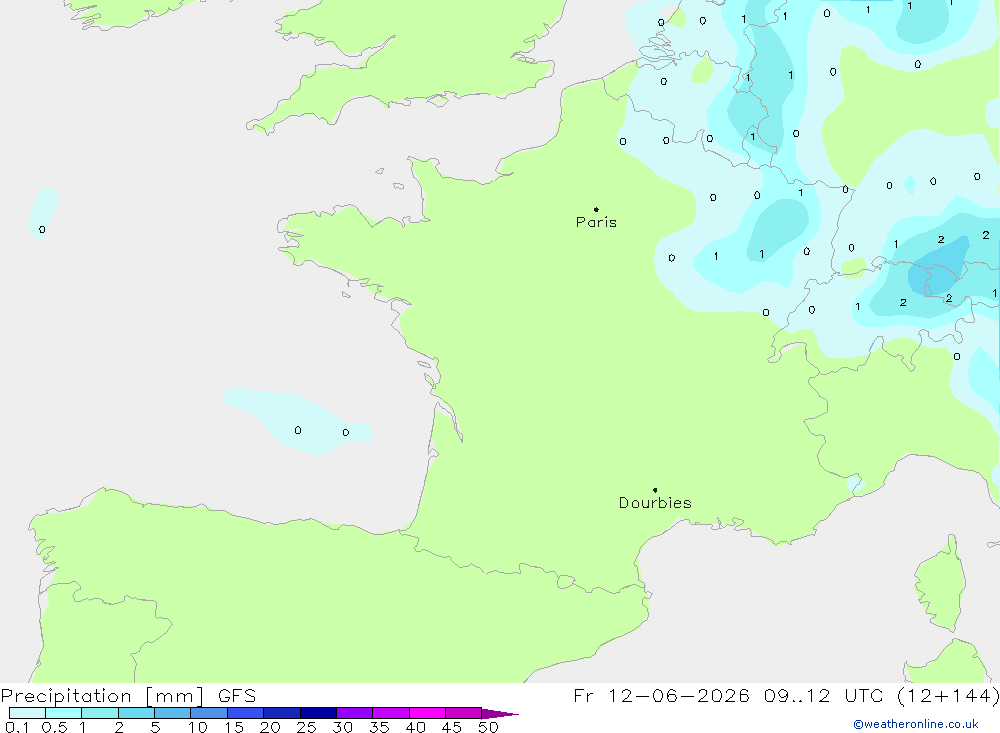Screen dimensions: 1000x733
Task: Click the over-50 arrow tip of the legend
Action: [x=500, y=714]
